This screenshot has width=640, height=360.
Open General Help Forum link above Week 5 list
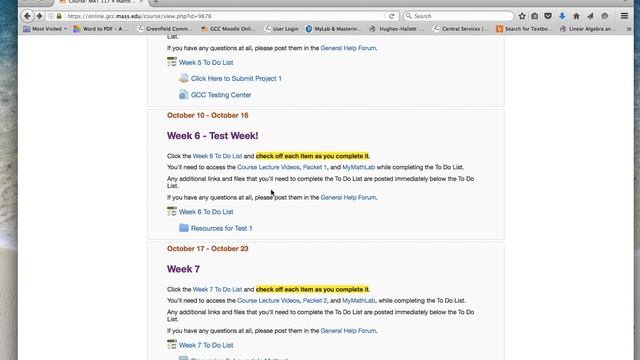[x=348, y=48]
